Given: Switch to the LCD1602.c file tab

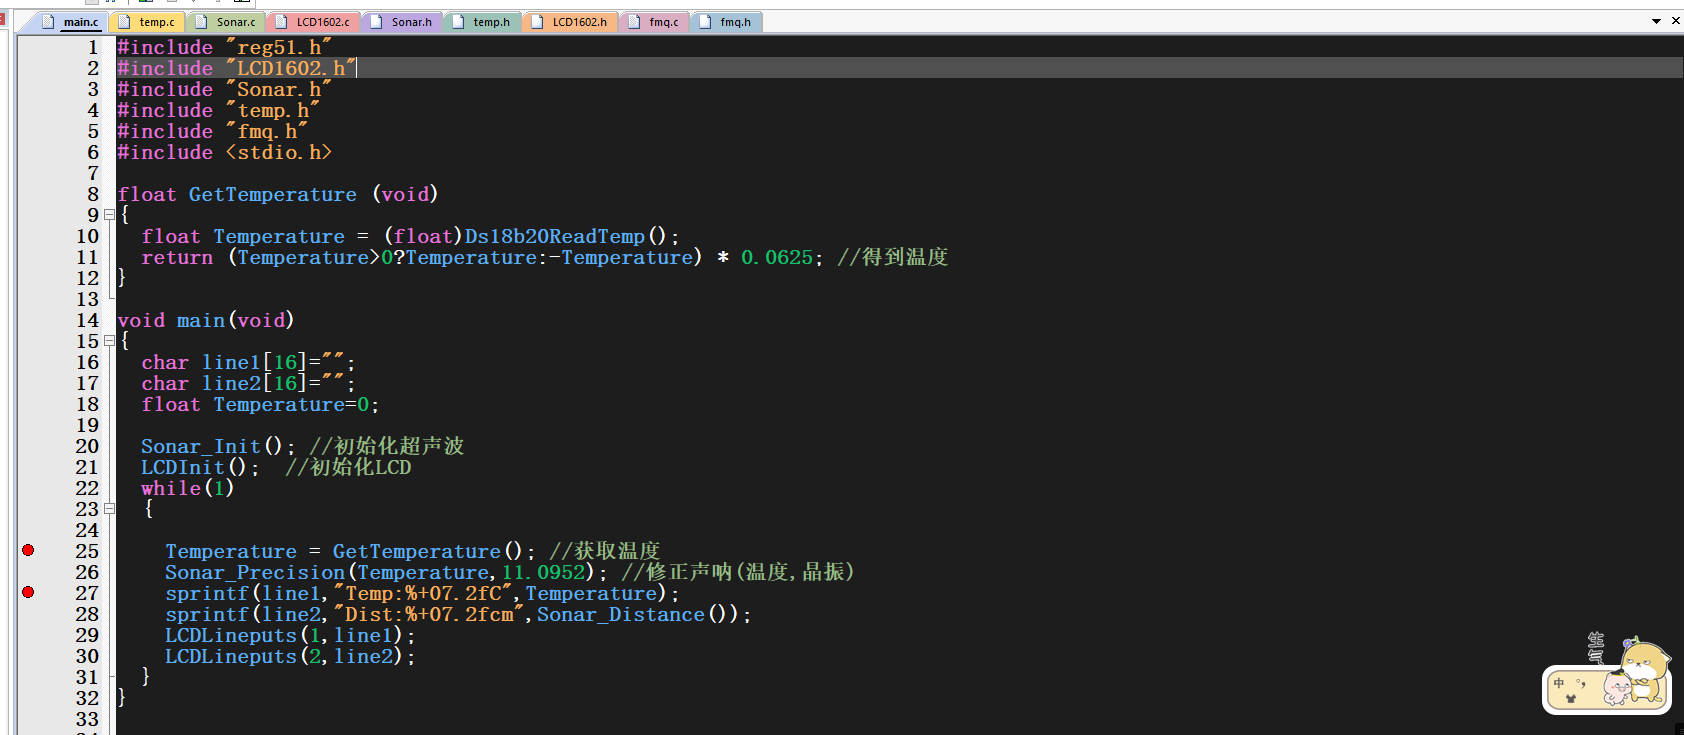Looking at the screenshot, I should (x=322, y=22).
